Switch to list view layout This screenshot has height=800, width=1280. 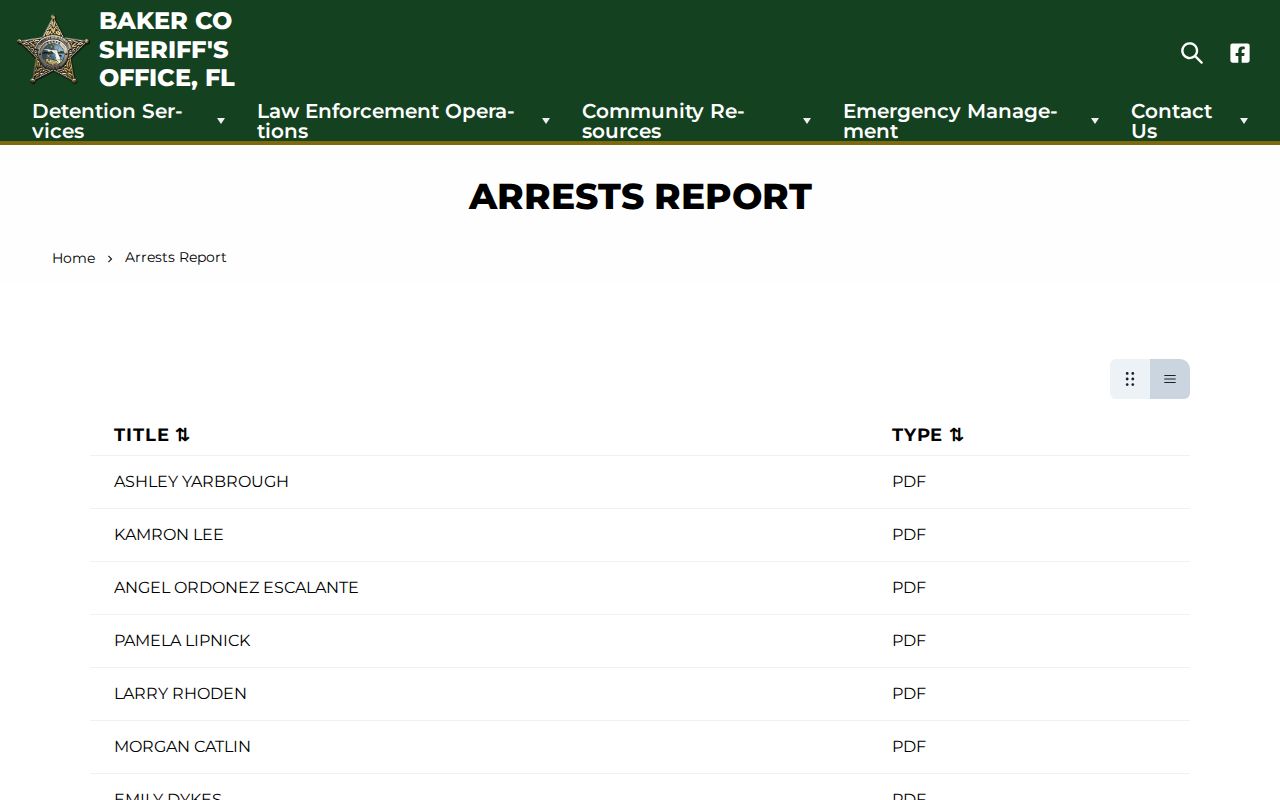point(1170,379)
